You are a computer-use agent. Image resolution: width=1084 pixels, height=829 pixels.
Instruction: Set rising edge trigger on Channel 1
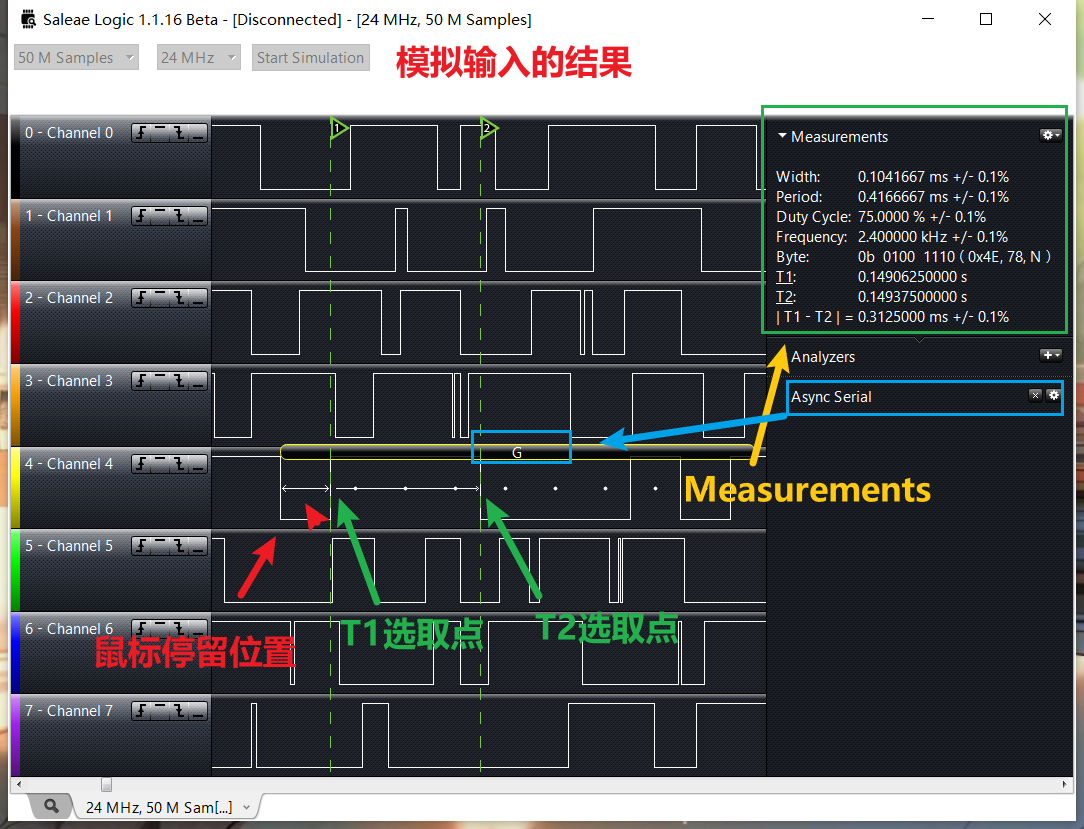[141, 216]
